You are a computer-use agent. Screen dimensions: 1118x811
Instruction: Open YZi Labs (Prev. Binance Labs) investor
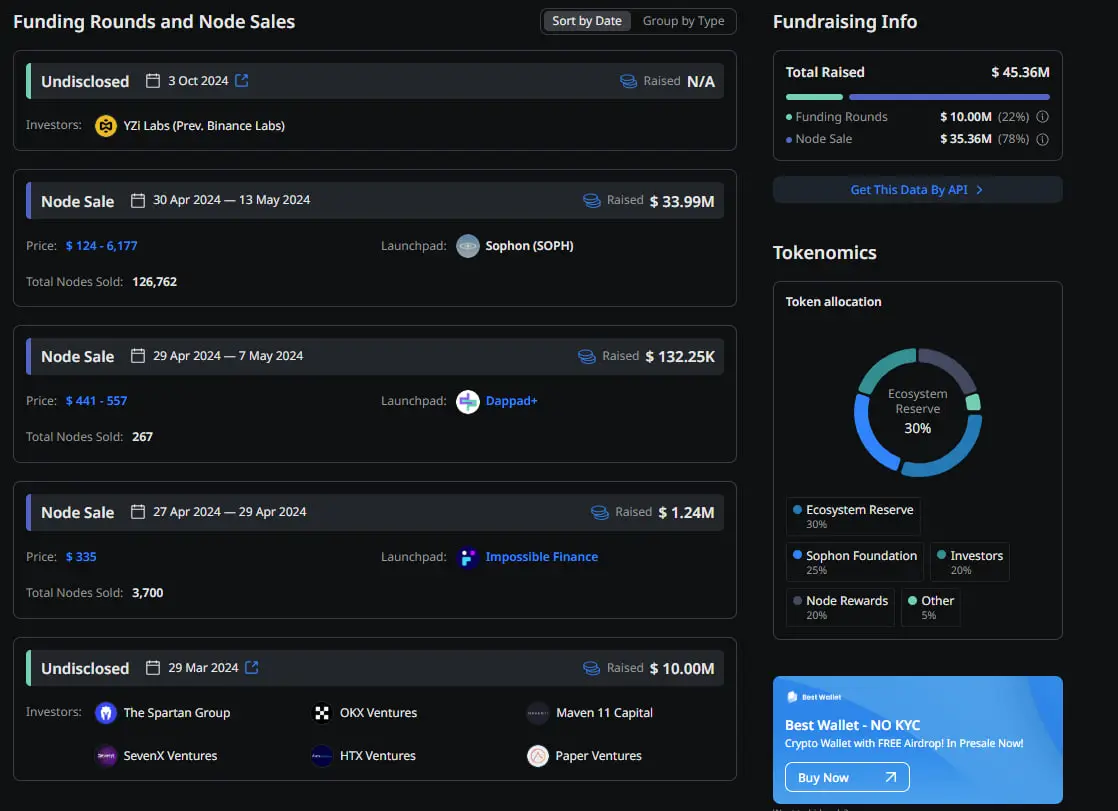(x=204, y=126)
